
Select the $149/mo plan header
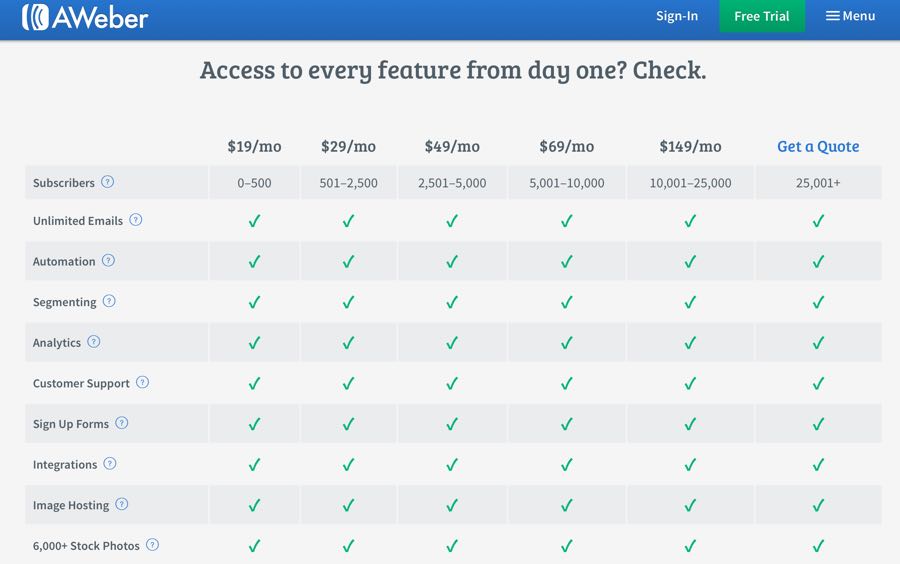(690, 146)
